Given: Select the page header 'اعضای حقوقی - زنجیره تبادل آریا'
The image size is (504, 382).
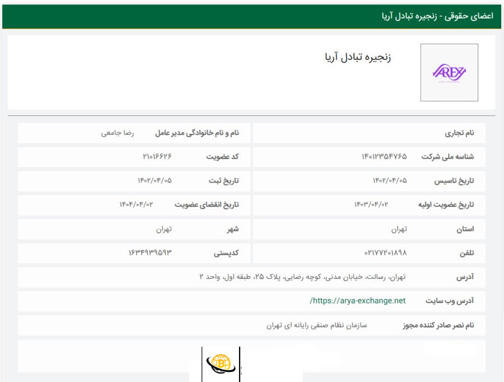Looking at the screenshot, I should click(x=437, y=16).
